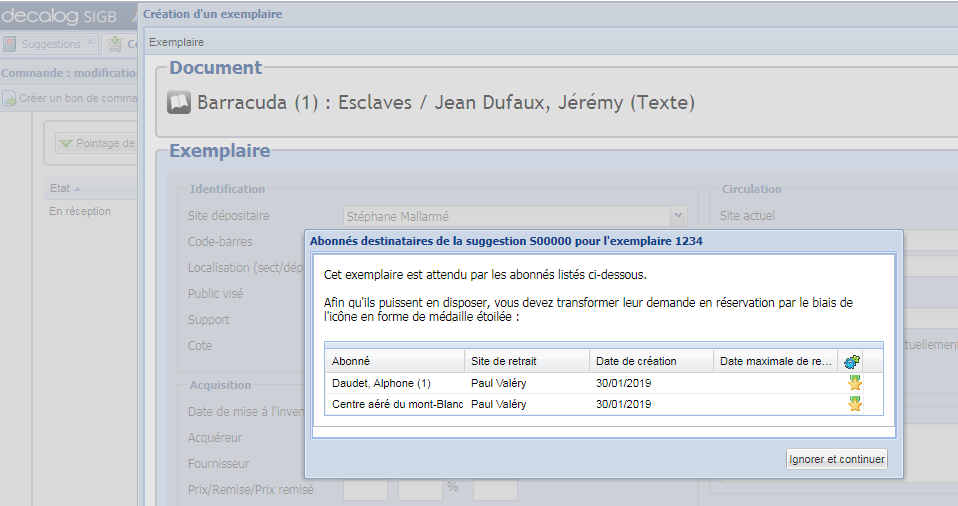
Task: Click the basket icon of second tab
Action: coord(114,43)
